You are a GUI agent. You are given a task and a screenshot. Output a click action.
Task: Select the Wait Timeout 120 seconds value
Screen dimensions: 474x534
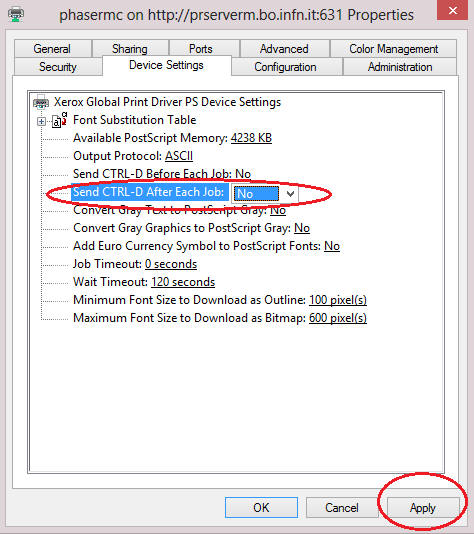(x=183, y=282)
